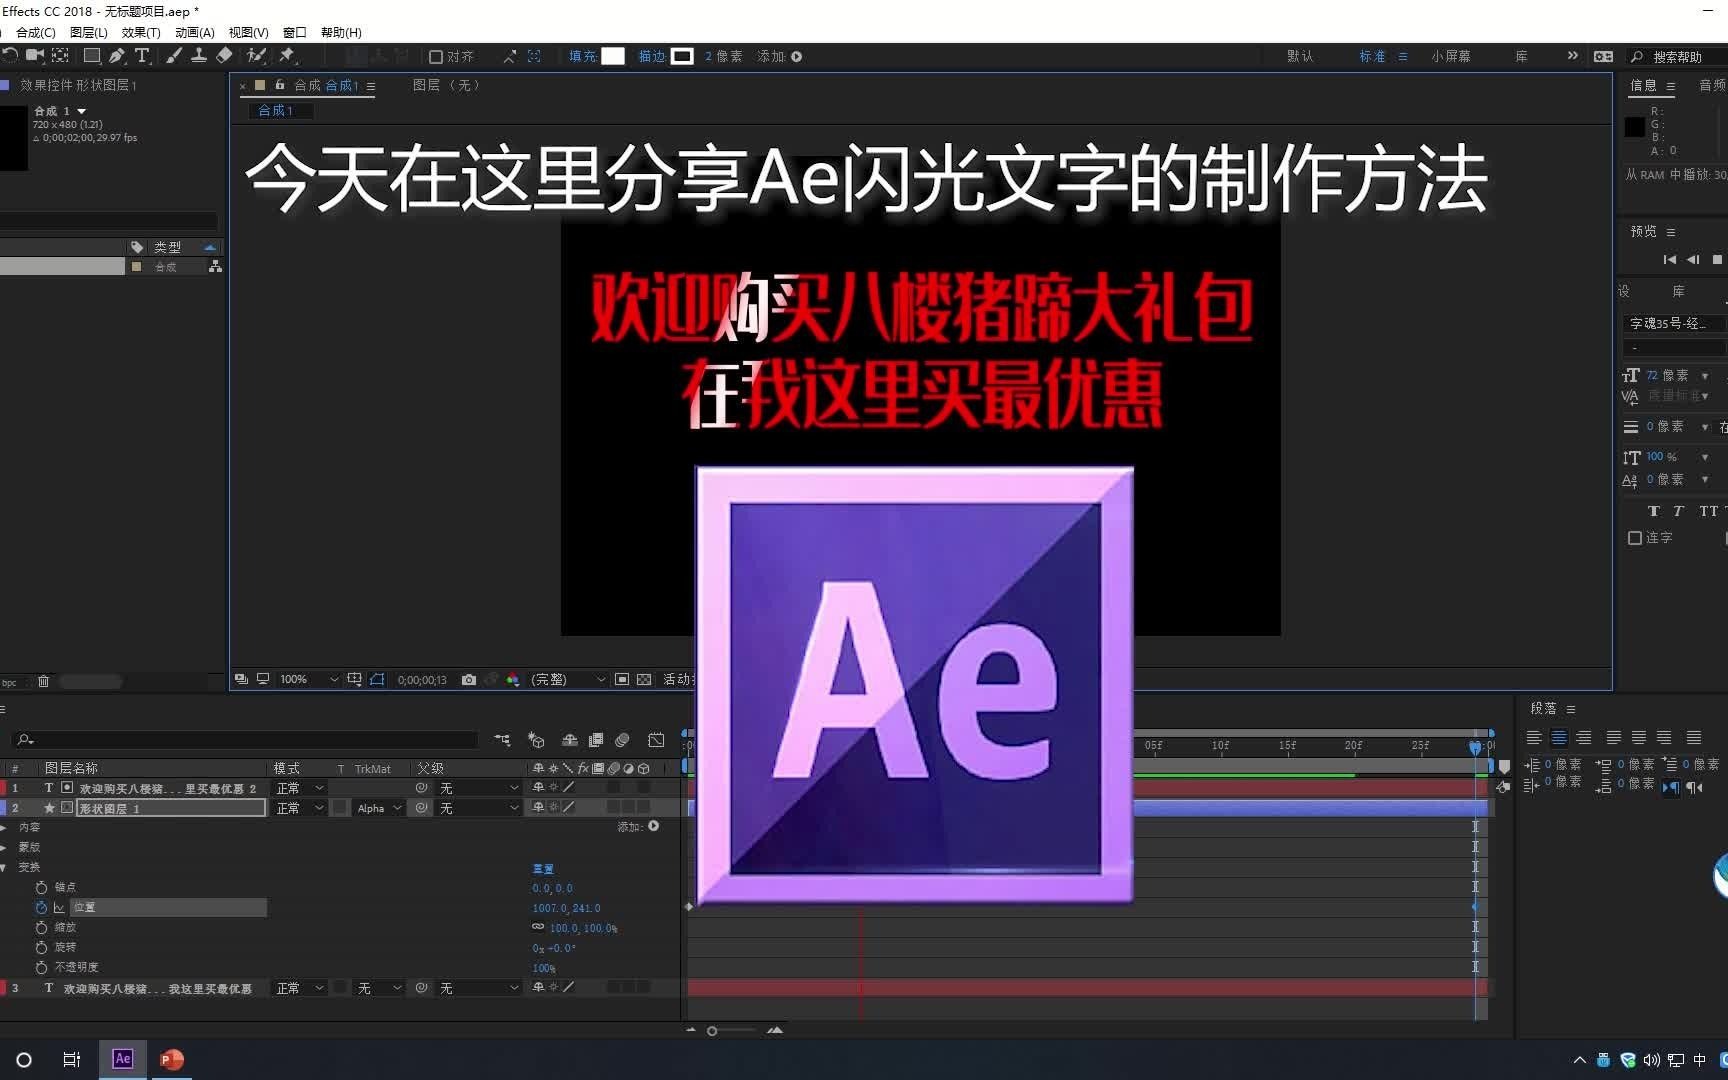Open the Alpha track matte dropdown for 形状图层 1
The height and width of the screenshot is (1080, 1728).
point(378,808)
